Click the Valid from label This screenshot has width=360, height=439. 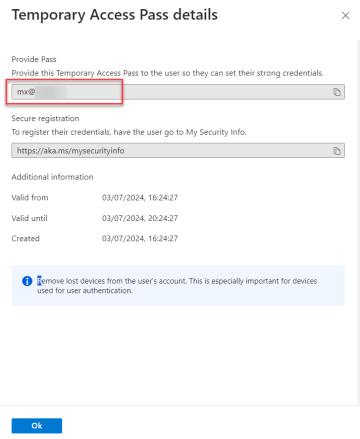point(30,198)
